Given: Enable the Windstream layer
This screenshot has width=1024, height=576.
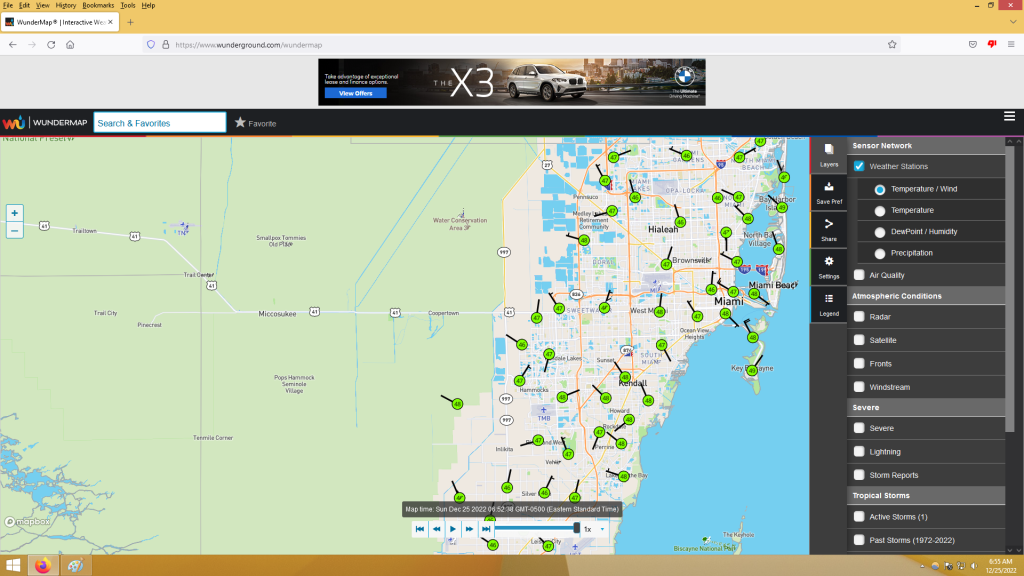Looking at the screenshot, I should point(859,387).
